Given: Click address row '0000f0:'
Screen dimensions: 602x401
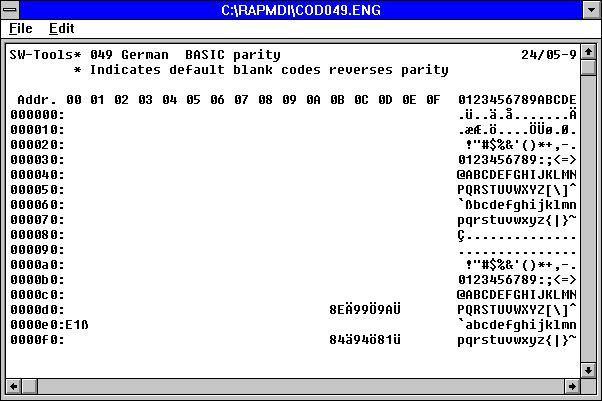Looking at the screenshot, I should point(37,340).
